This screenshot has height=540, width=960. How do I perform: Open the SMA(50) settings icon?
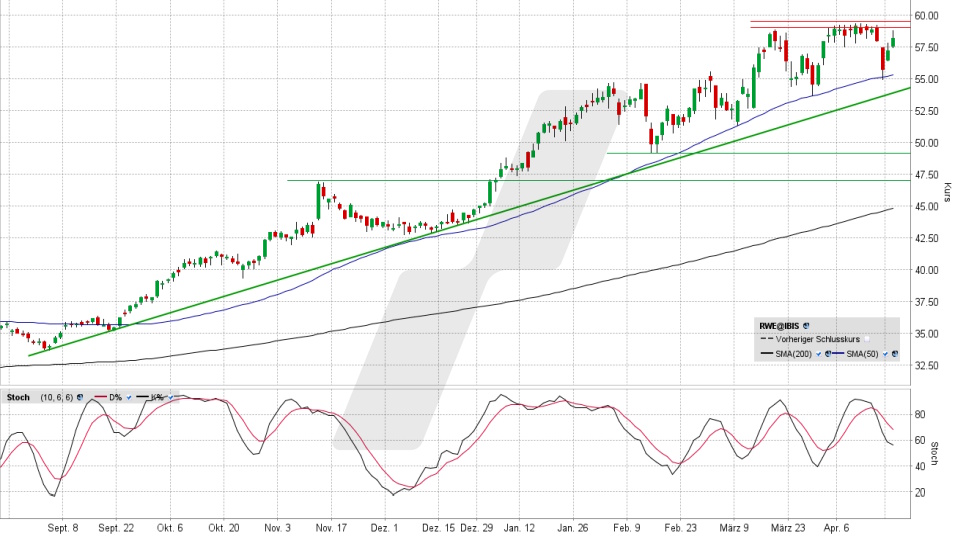pyautogui.click(x=895, y=354)
